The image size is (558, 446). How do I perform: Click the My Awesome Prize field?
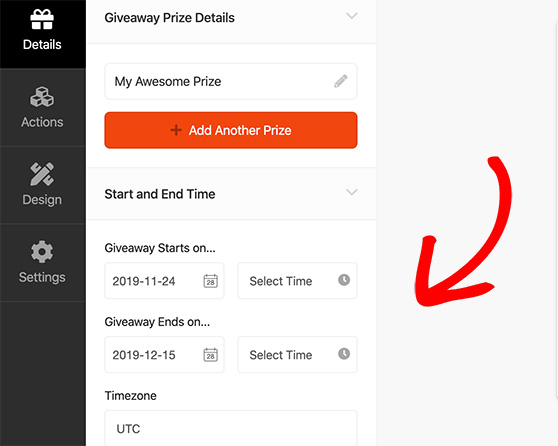(231, 82)
